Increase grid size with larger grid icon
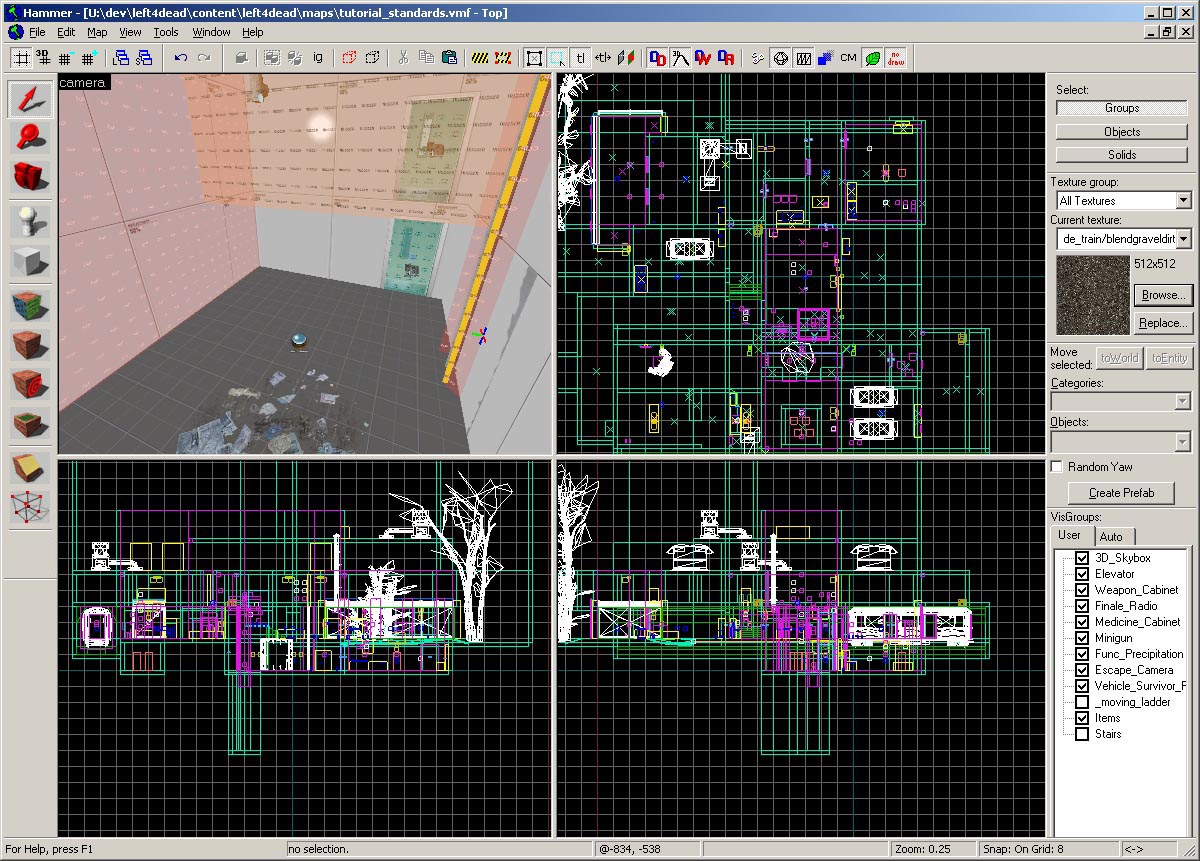Screen dimensions: 1200x861 pos(89,58)
